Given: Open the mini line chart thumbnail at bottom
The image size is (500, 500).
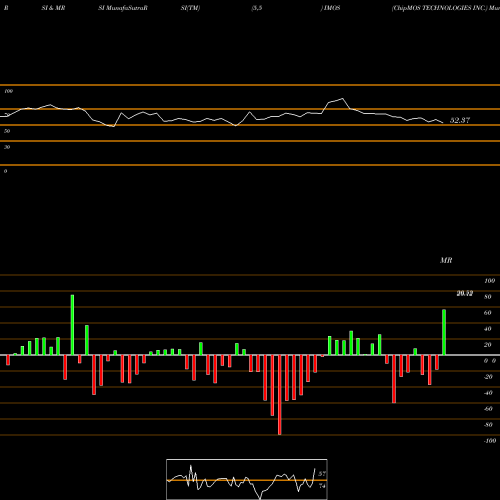Looking at the screenshot, I should coord(247,479).
